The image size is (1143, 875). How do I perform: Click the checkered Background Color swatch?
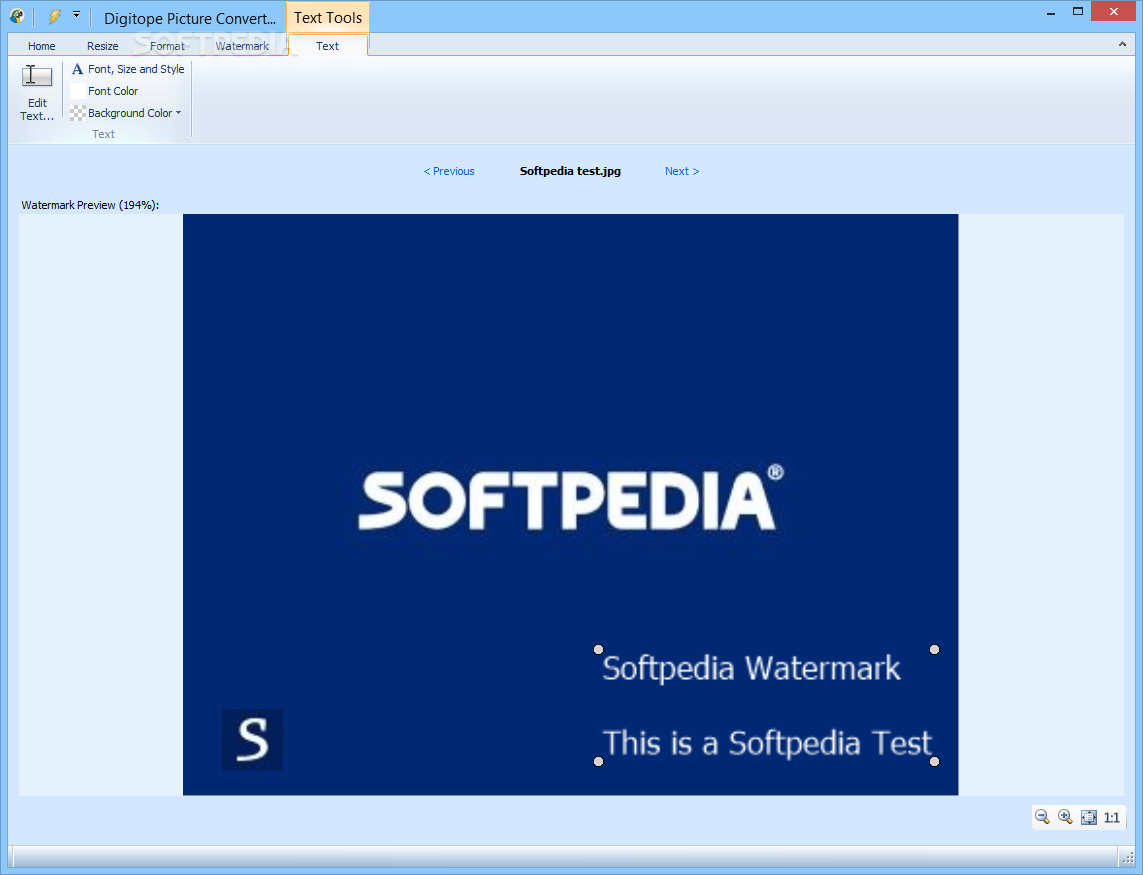point(78,113)
